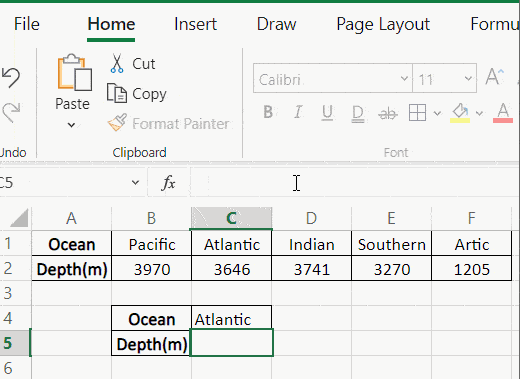Select row 1 header
This screenshot has width=520, height=379.
(x=15, y=243)
